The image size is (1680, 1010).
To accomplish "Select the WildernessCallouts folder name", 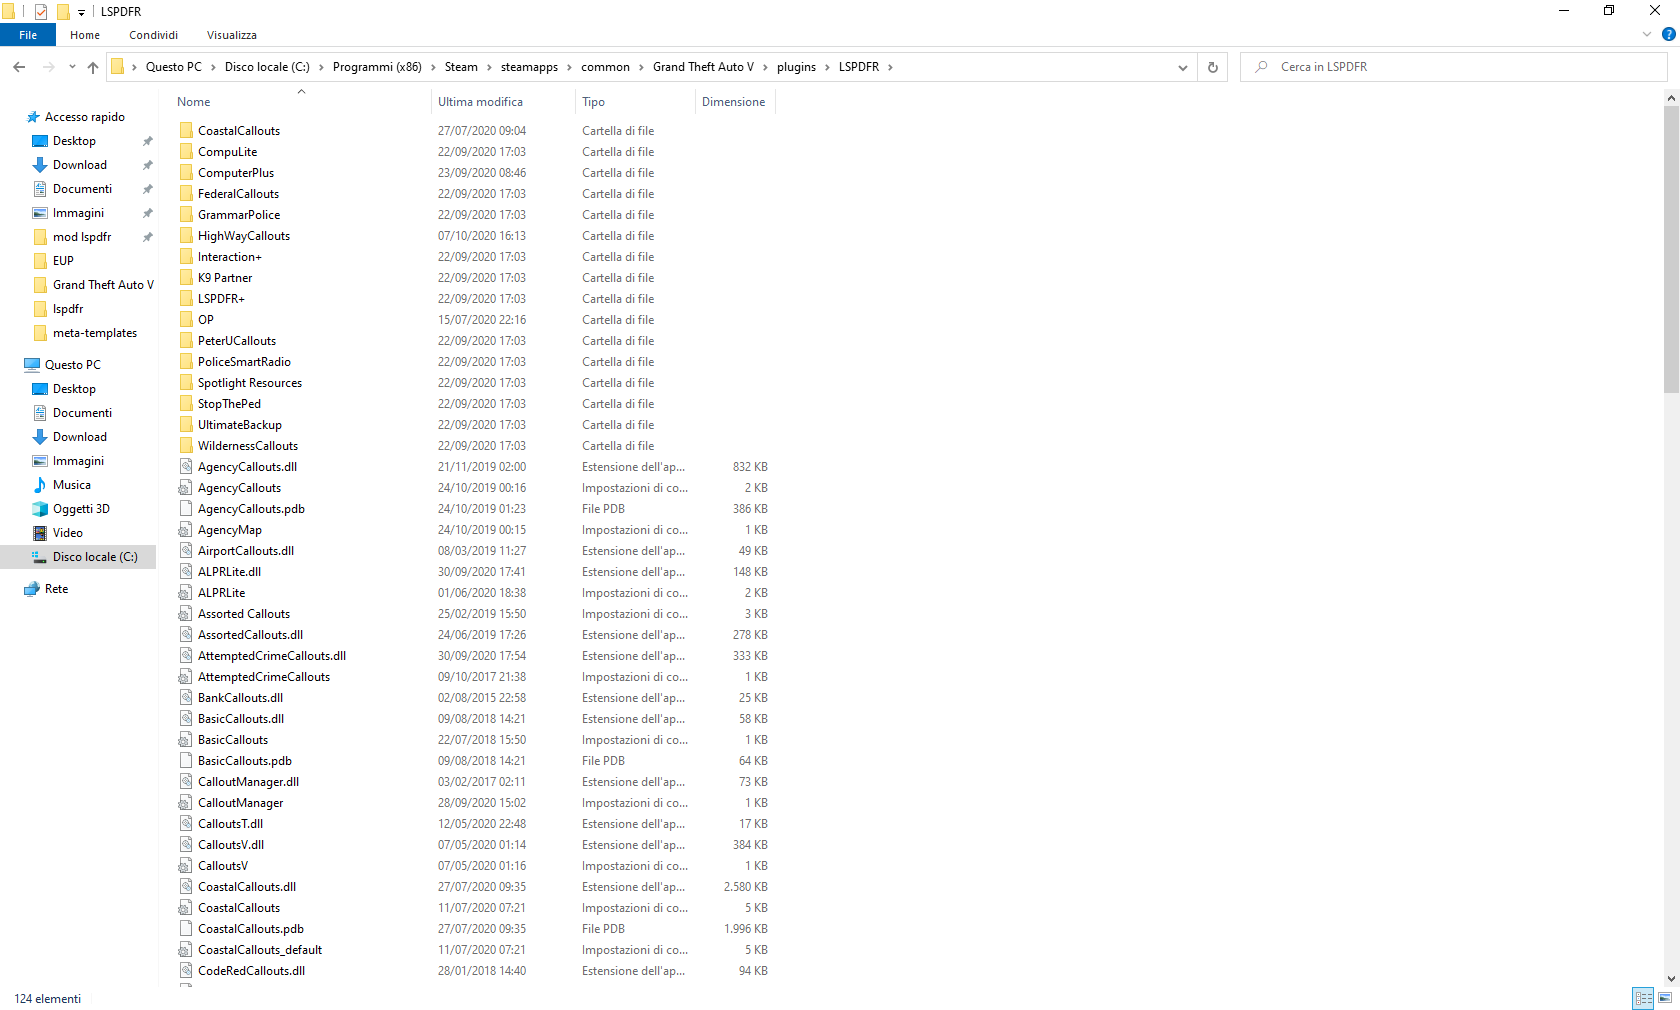I will pyautogui.click(x=248, y=446).
